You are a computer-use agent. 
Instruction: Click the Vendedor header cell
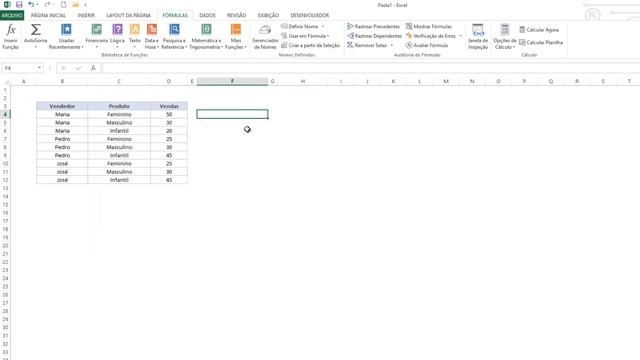tap(62, 106)
